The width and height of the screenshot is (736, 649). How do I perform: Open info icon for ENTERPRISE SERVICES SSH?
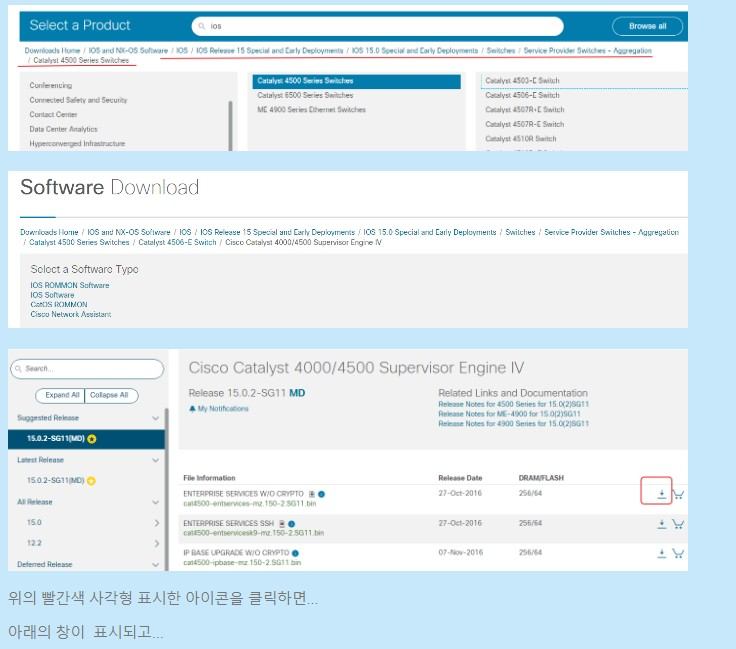tap(291, 524)
